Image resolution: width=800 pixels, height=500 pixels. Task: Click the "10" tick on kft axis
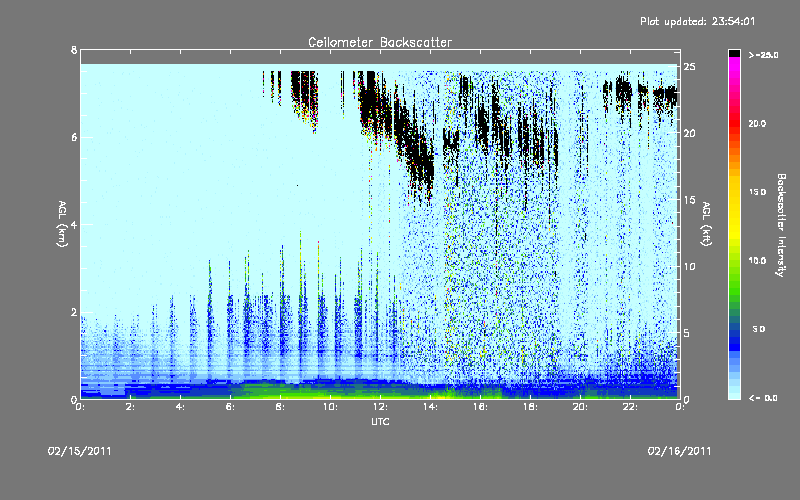click(689, 266)
